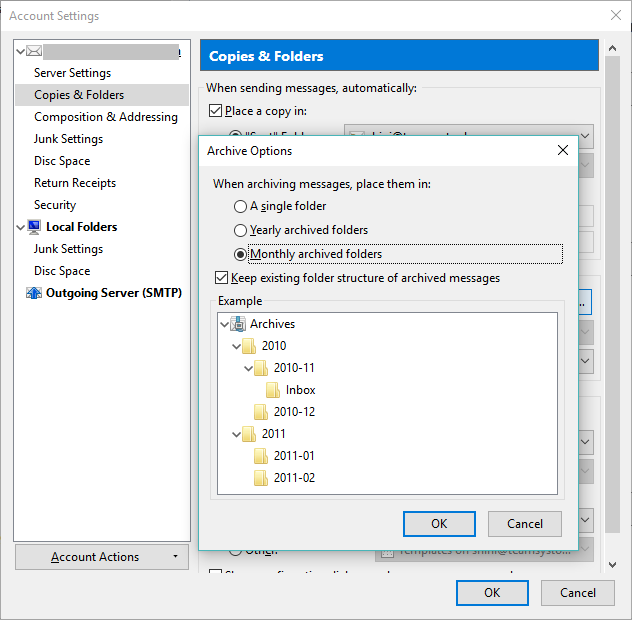The height and width of the screenshot is (620, 632).
Task: Click the mail account envelope icon
Action: [35, 51]
